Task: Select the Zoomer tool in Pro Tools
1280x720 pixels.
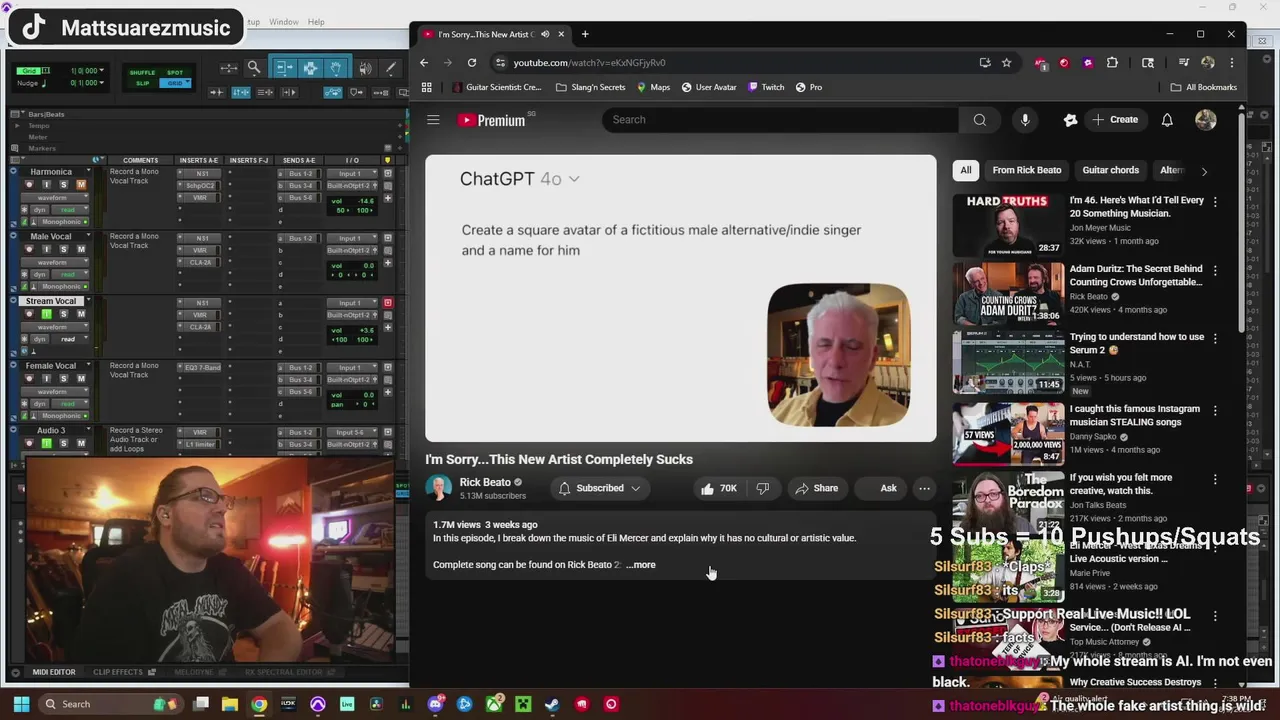Action: tap(253, 68)
